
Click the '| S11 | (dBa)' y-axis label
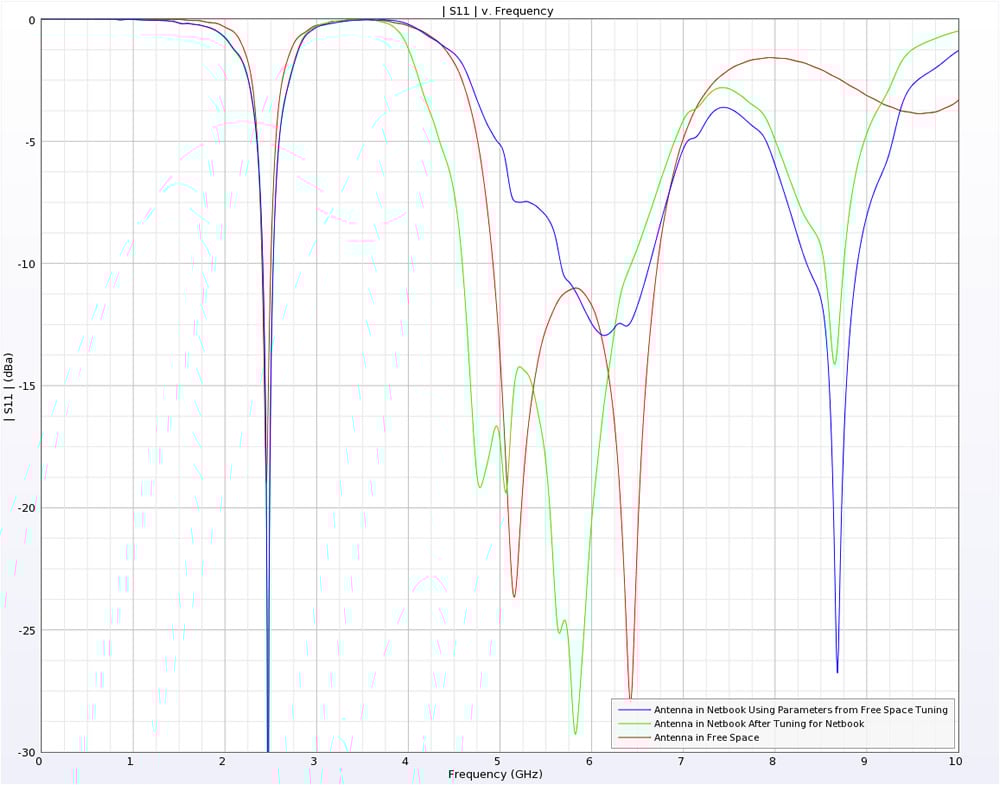[x=9, y=386]
